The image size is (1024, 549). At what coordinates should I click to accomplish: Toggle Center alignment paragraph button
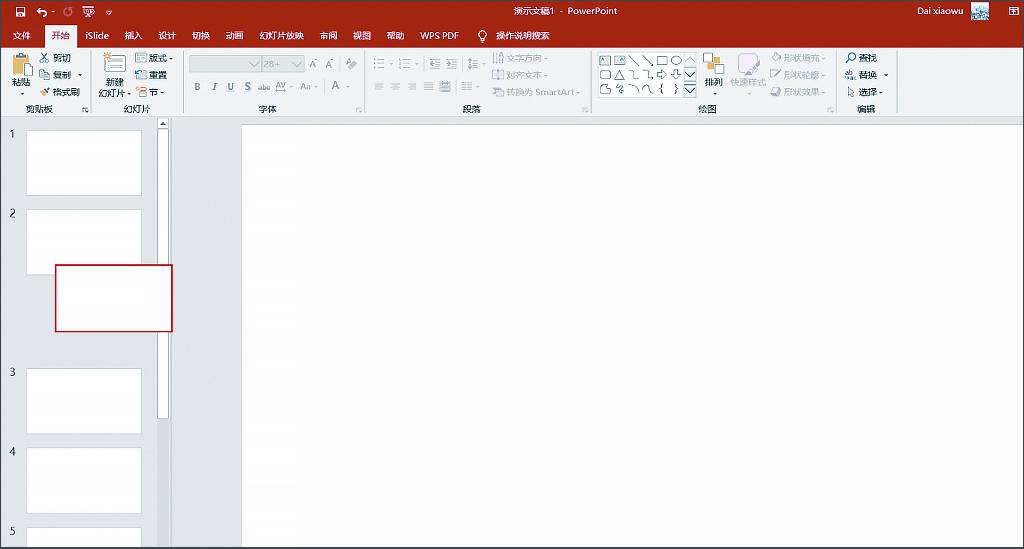[x=395, y=86]
